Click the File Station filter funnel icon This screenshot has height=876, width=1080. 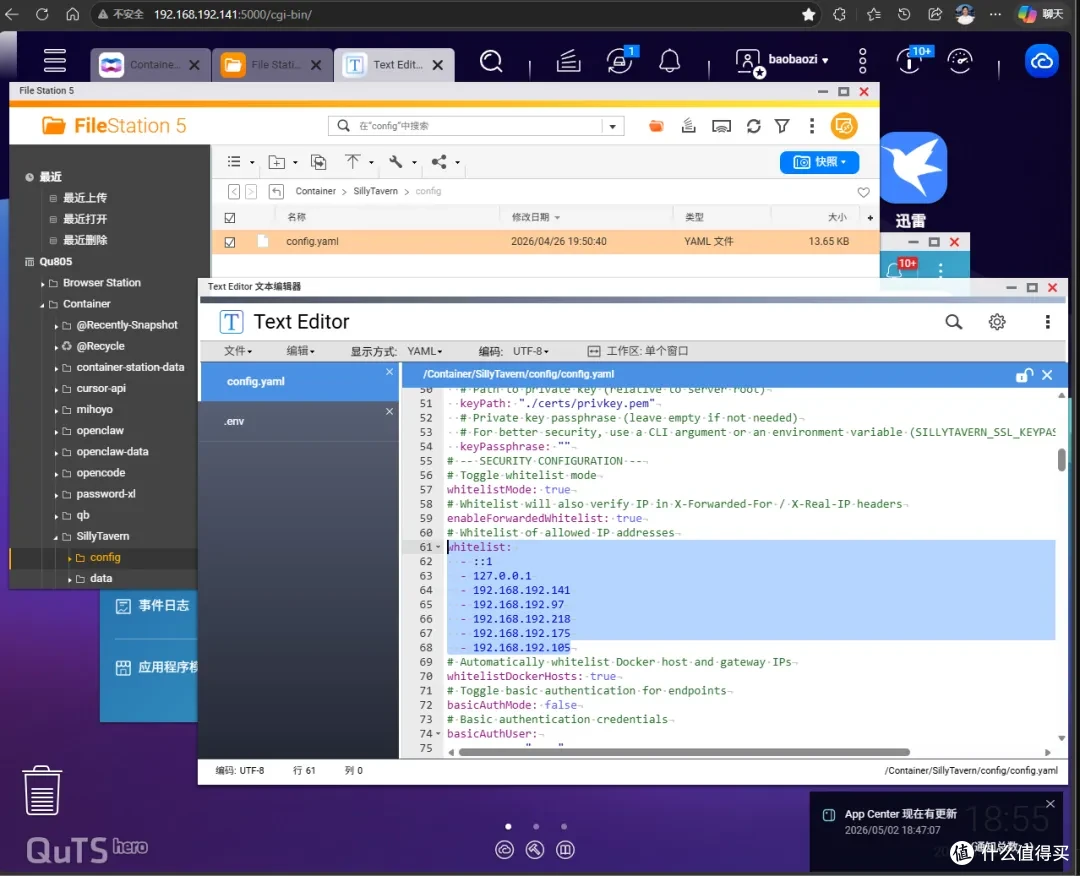coord(782,126)
